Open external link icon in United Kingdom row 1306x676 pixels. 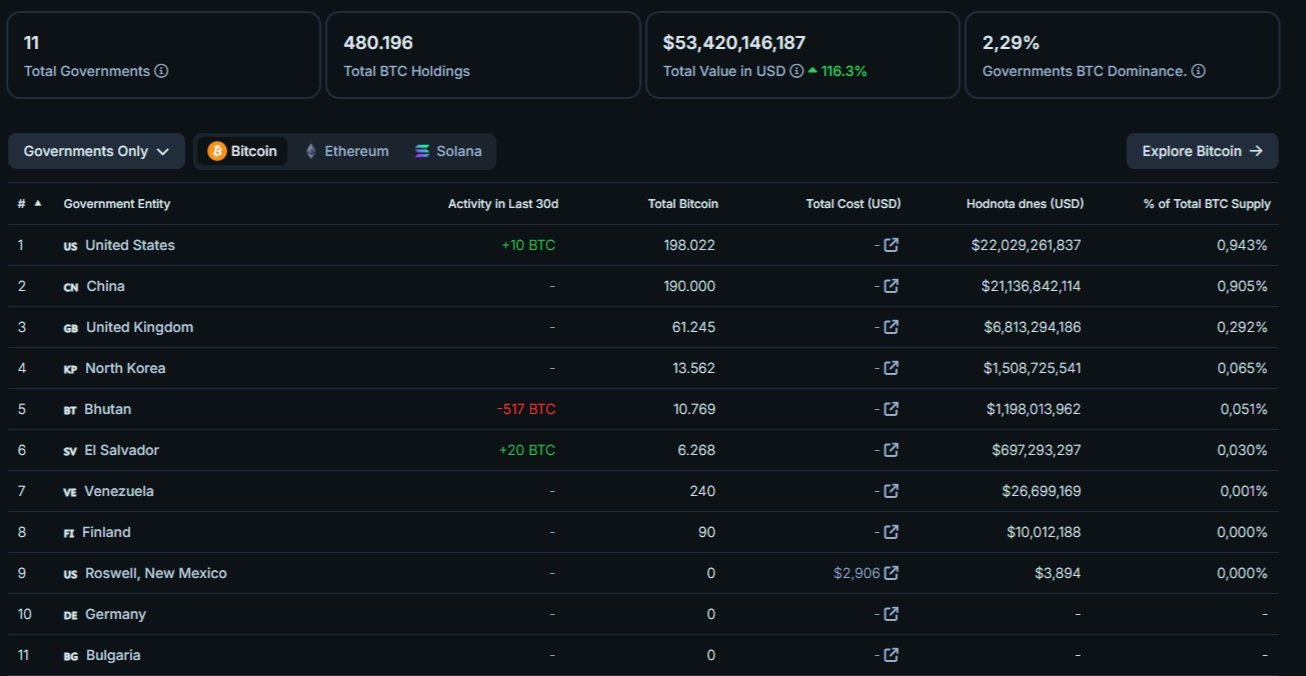[x=891, y=327]
